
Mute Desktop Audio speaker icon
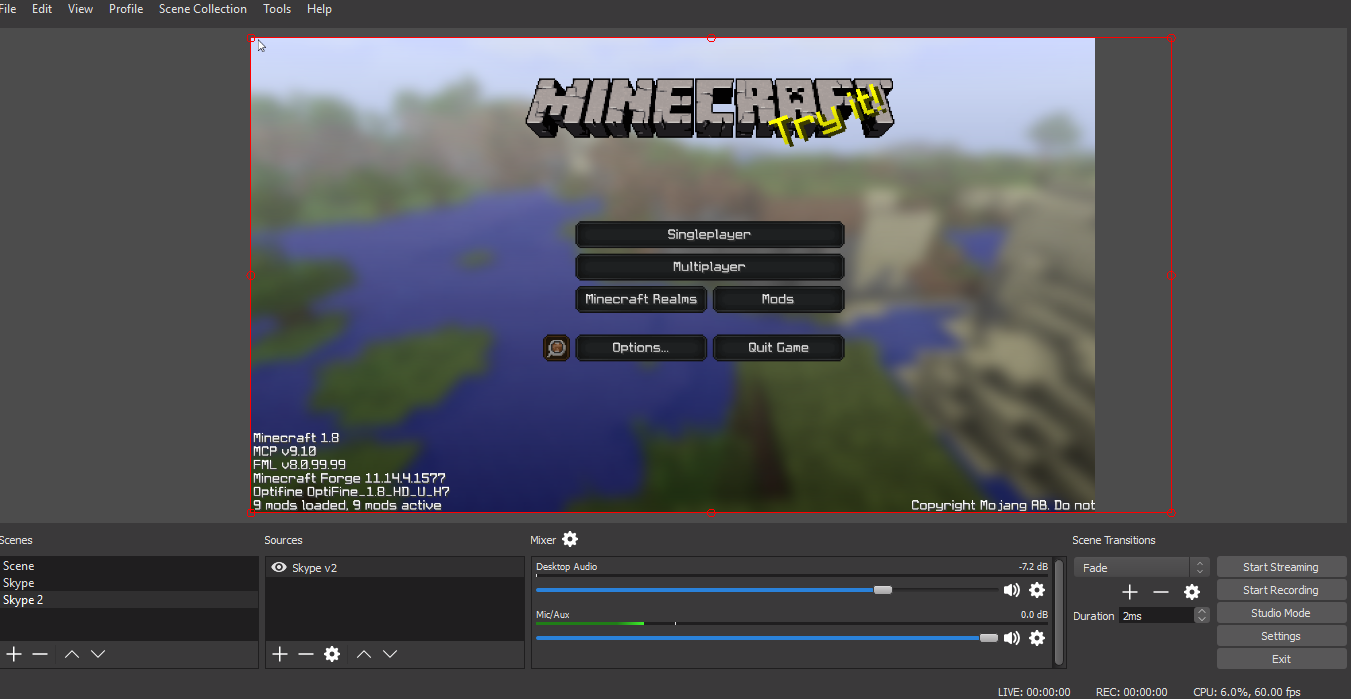click(1012, 590)
